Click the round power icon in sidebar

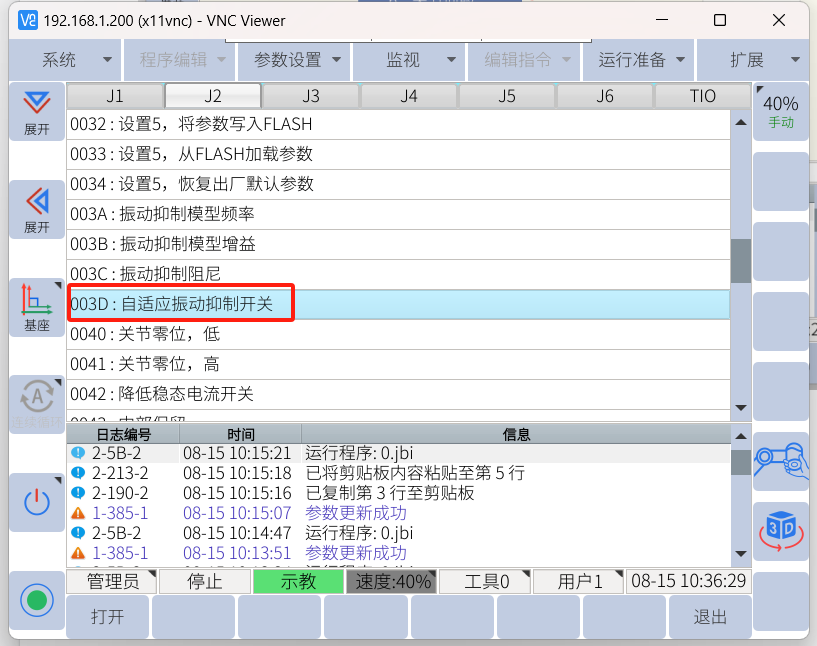coord(36,502)
